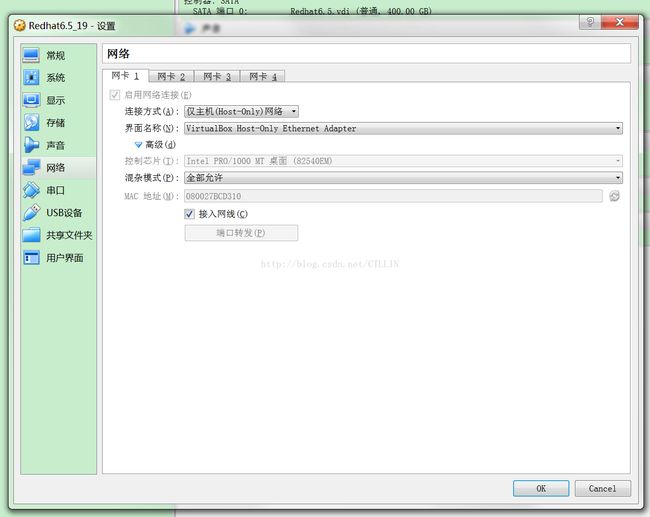Switch to the 网卡 2 tab
Viewport: 650px width, 517px height.
tap(171, 76)
